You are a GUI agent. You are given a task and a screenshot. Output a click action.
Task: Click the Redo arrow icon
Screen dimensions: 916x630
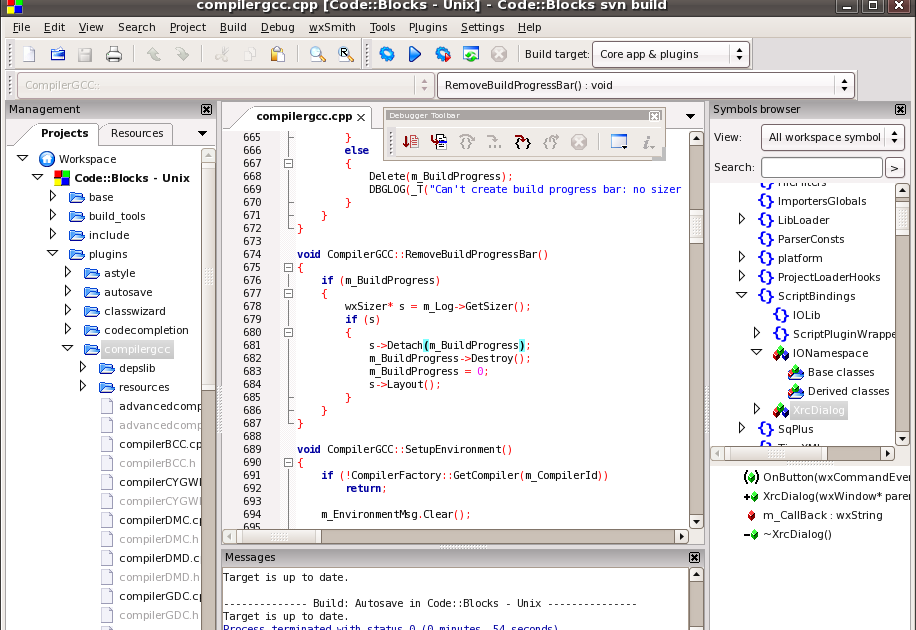coord(182,54)
